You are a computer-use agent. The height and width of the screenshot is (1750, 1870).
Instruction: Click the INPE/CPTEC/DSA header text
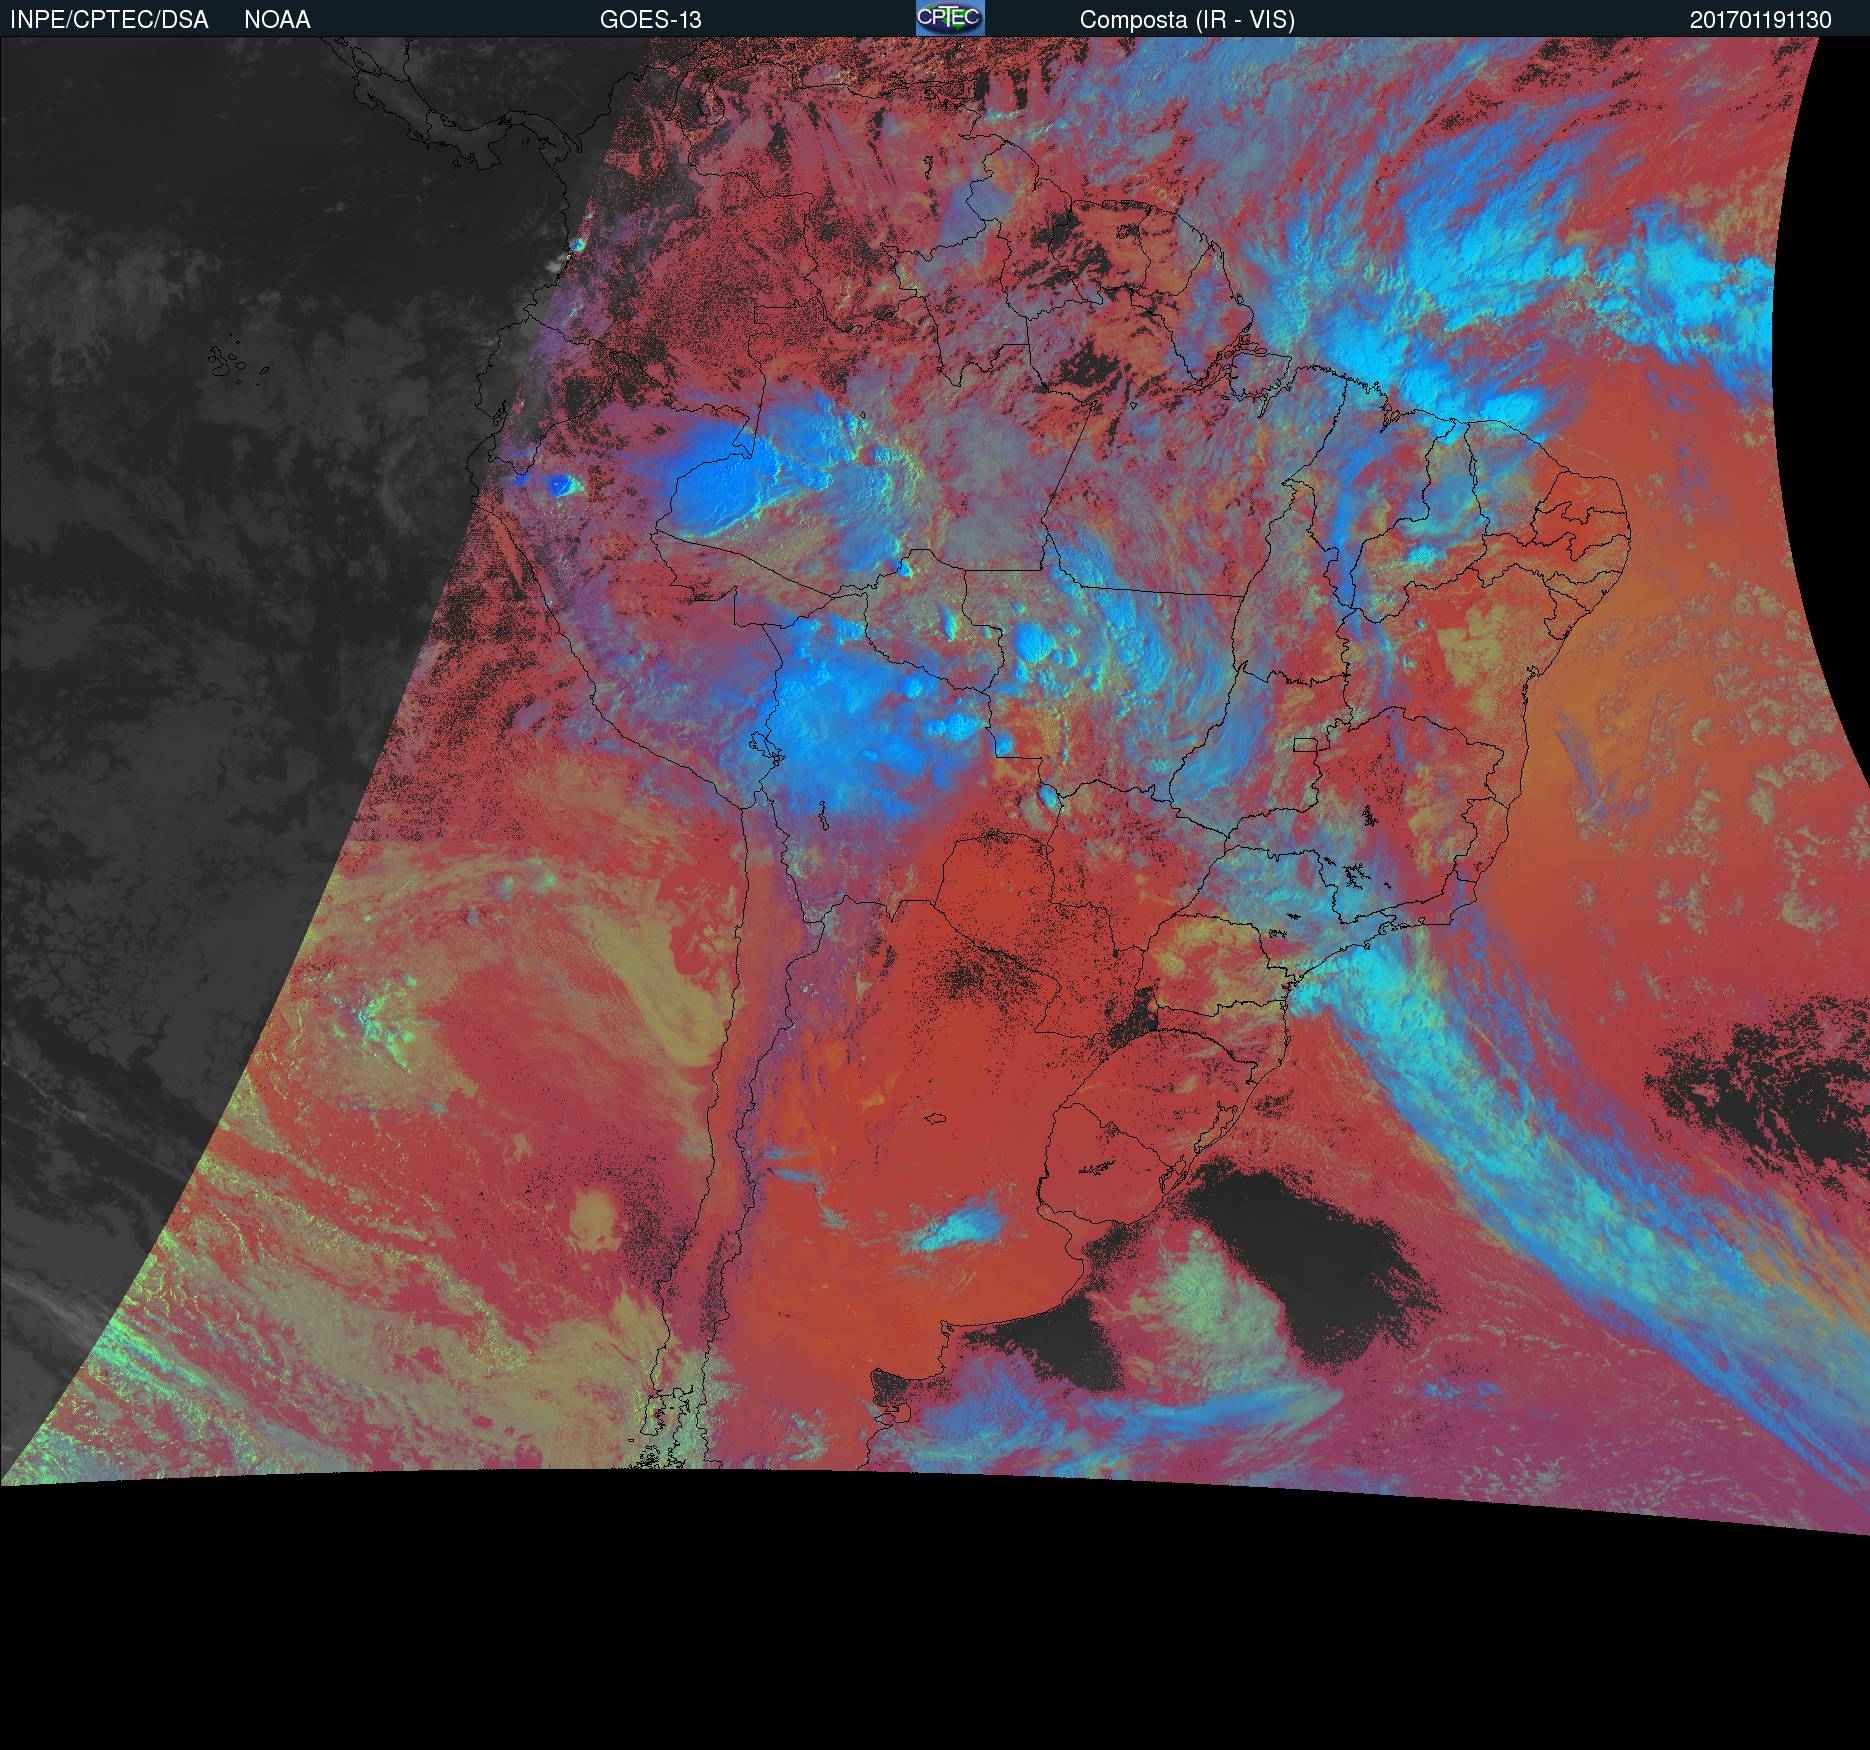(109, 20)
